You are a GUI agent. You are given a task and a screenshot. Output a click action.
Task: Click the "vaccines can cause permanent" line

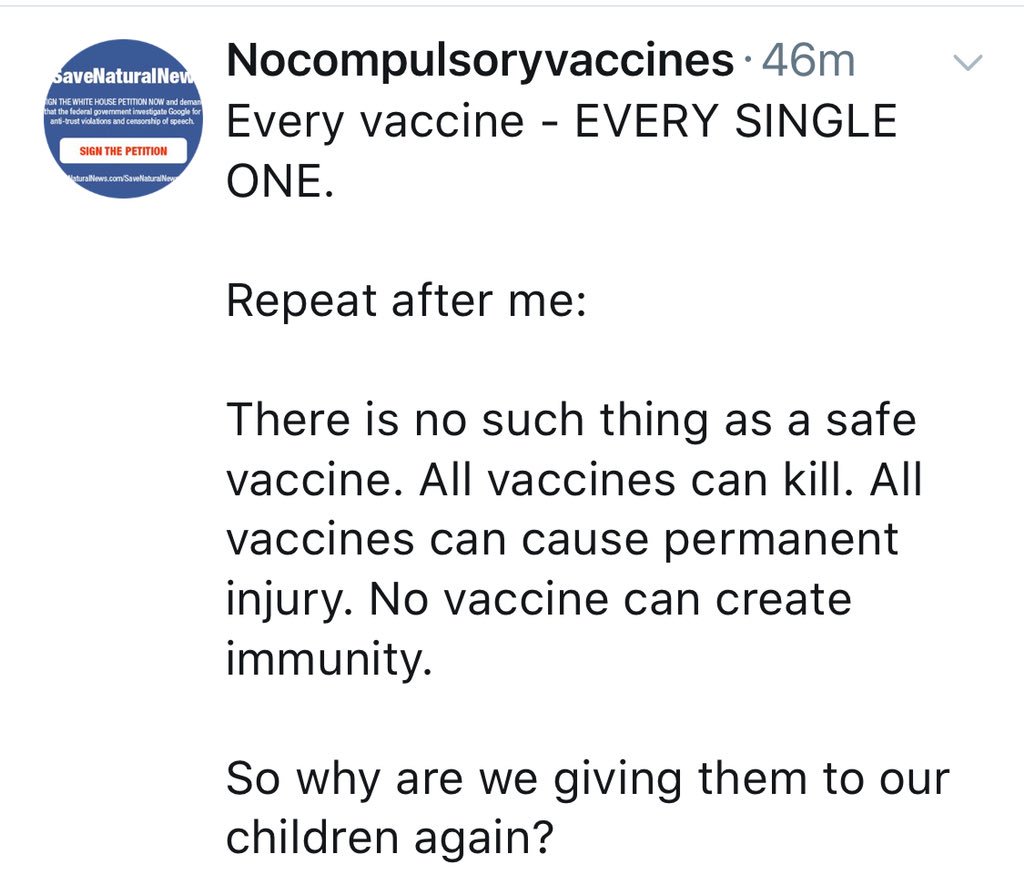(562, 540)
